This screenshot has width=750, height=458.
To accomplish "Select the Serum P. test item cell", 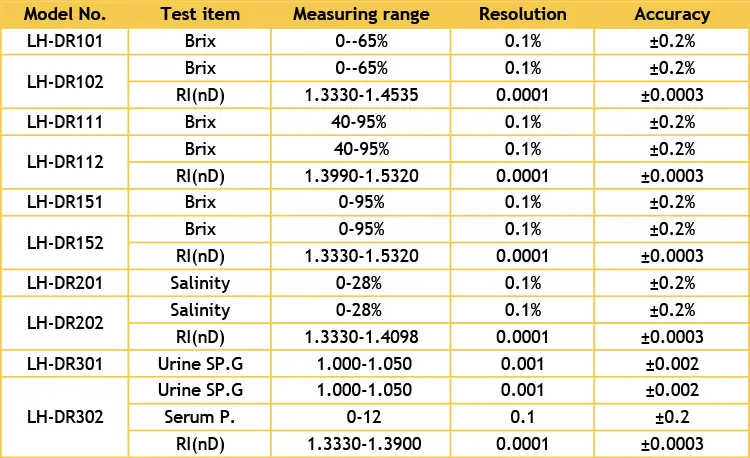I will 200,417.
